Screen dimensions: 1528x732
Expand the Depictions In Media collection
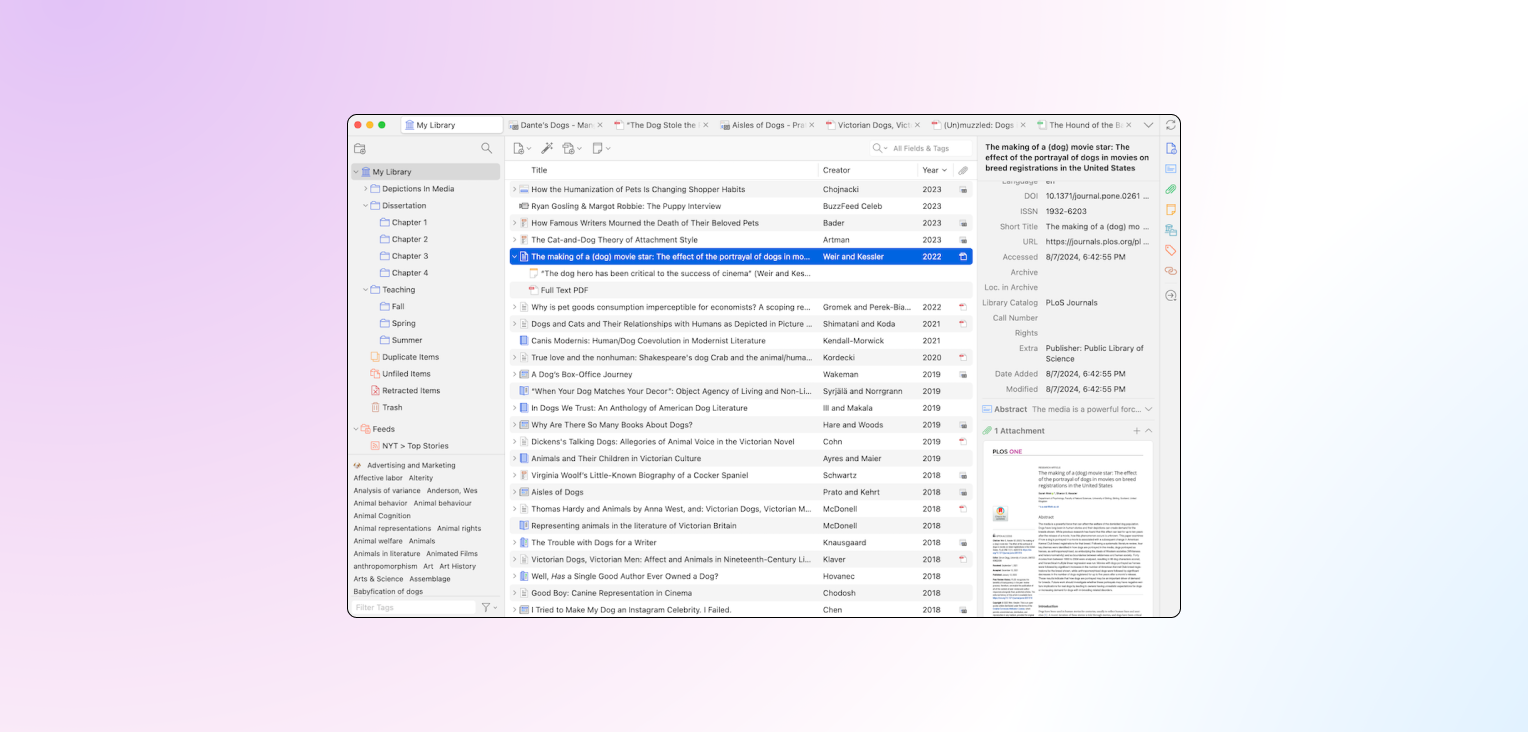366,189
